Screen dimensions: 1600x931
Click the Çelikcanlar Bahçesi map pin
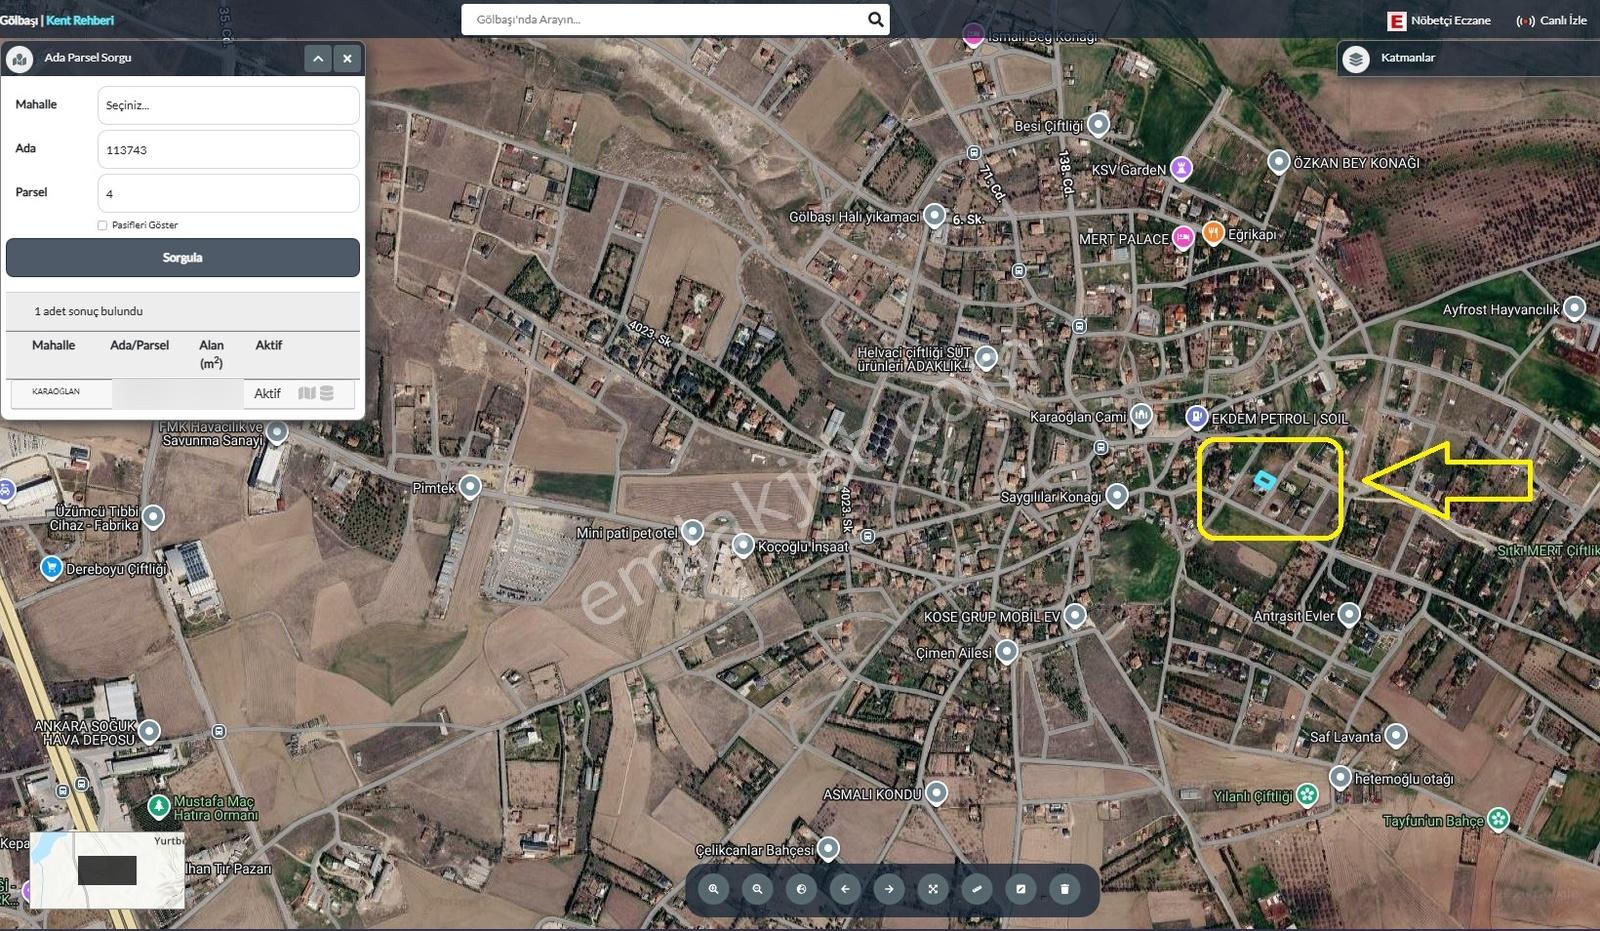(x=829, y=849)
